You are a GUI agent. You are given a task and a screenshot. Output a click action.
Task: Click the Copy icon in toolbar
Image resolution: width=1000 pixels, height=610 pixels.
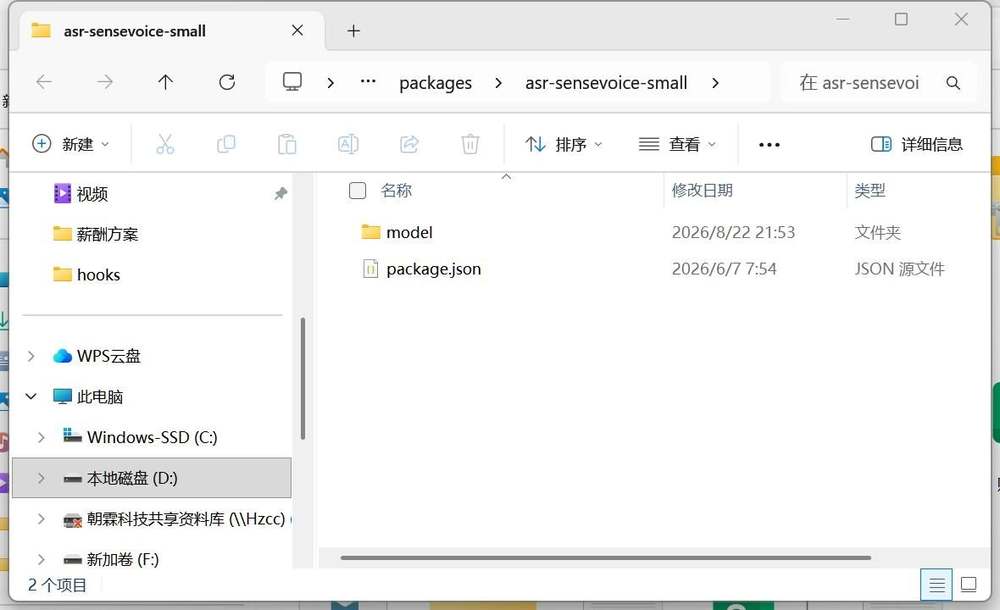226,144
